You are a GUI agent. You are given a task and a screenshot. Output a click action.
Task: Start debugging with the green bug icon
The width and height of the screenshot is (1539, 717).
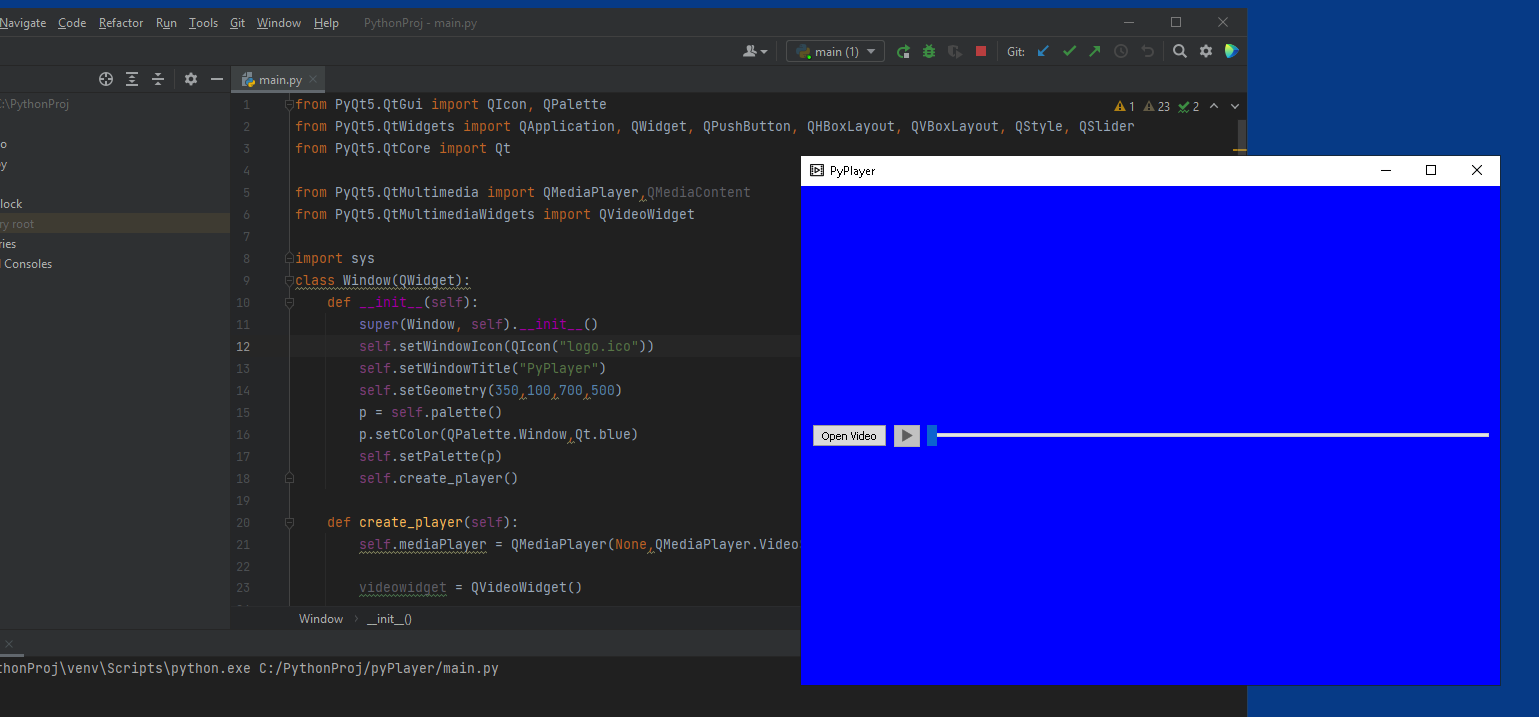[x=929, y=51]
